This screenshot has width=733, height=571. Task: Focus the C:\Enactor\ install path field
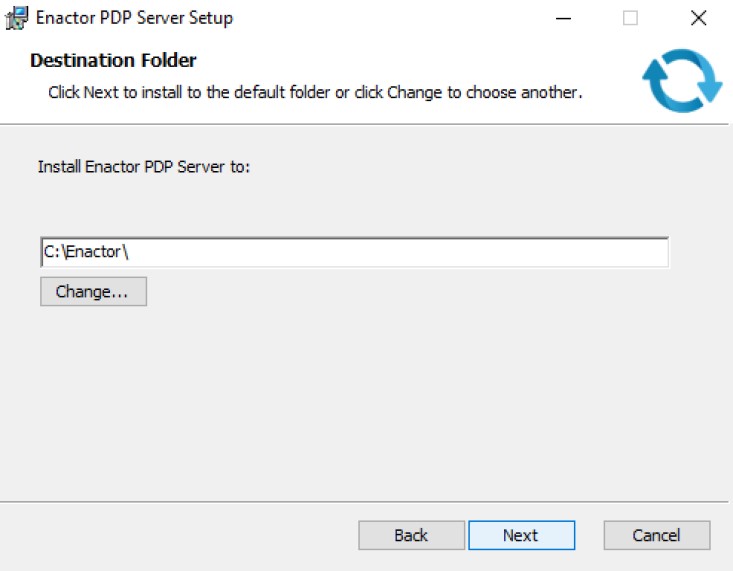(354, 252)
